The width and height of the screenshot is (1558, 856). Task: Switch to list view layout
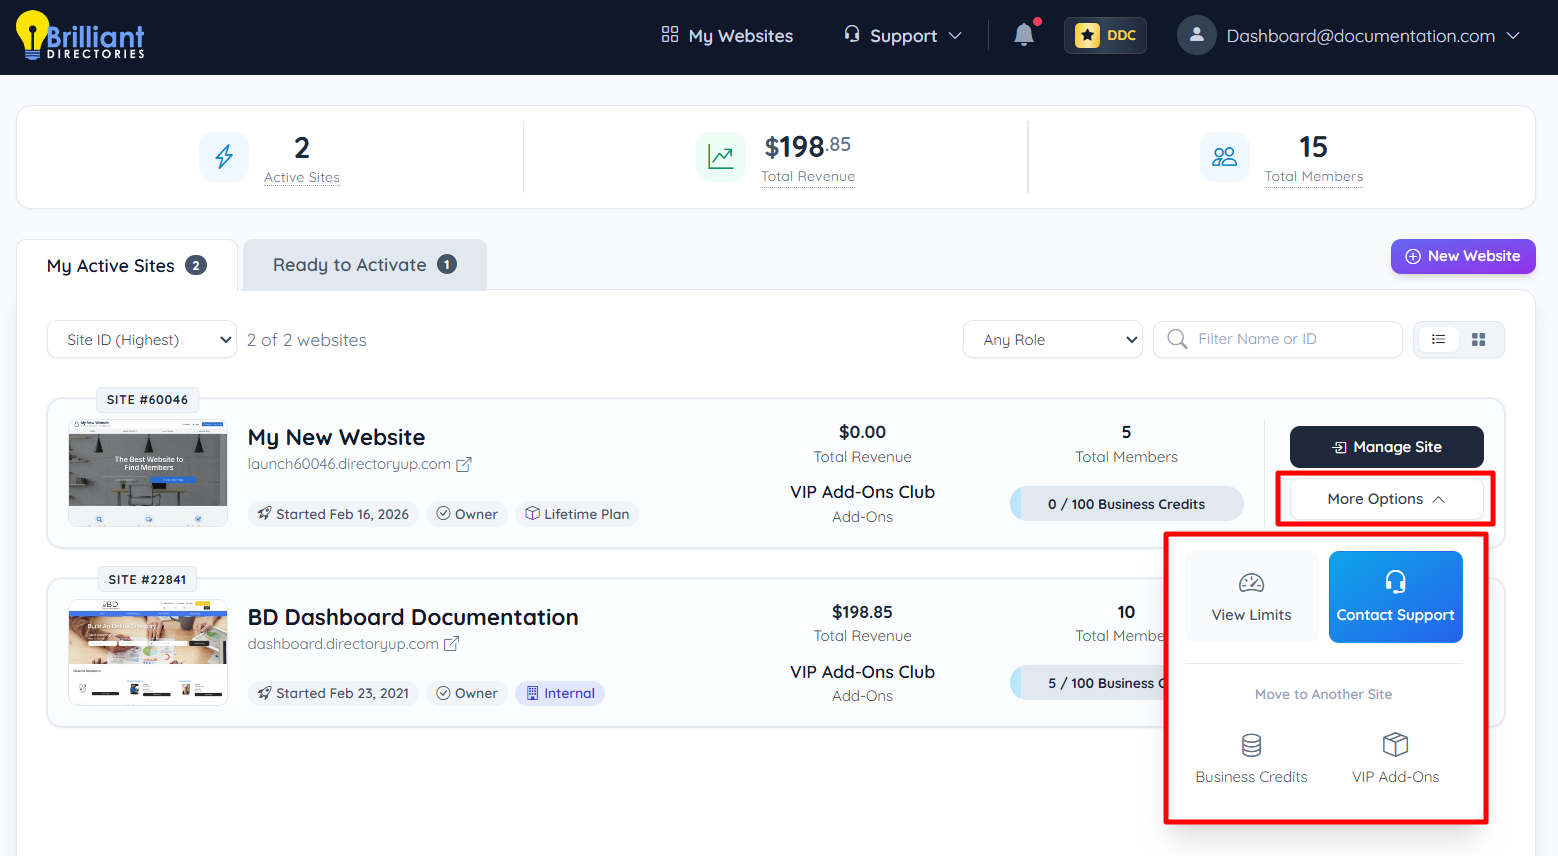1438,340
